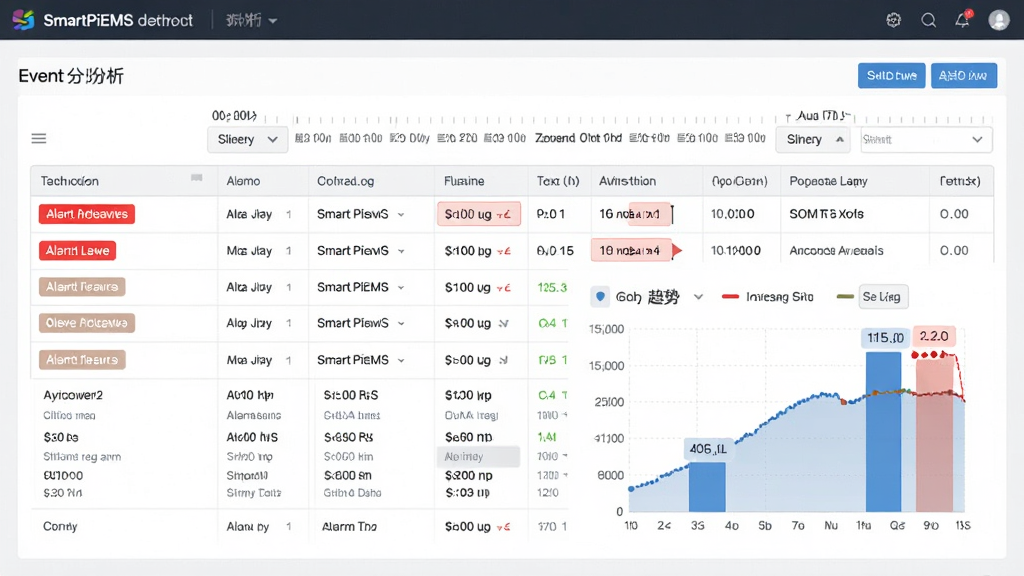Toggle the blue Goh legend marker
The width and height of the screenshot is (1024, 576).
pyautogui.click(x=600, y=296)
